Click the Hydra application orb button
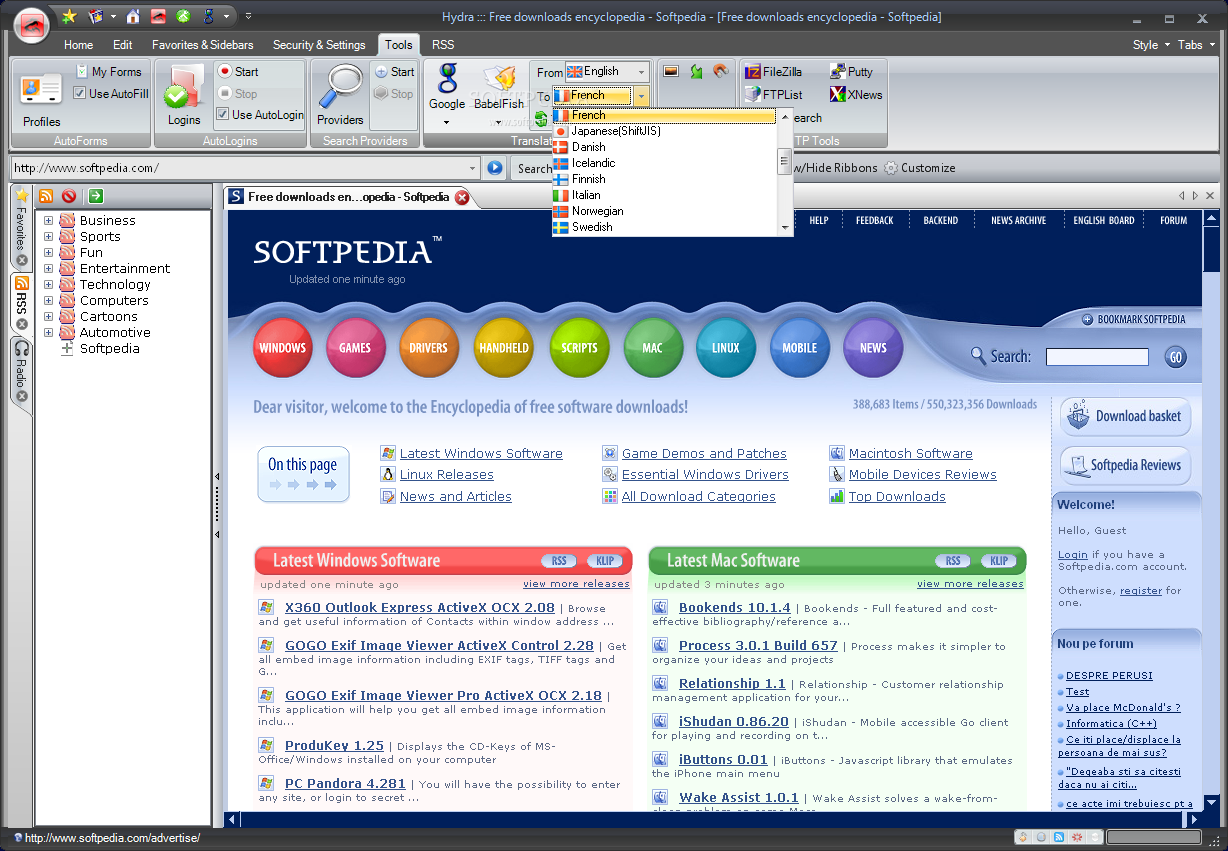 click(x=33, y=24)
